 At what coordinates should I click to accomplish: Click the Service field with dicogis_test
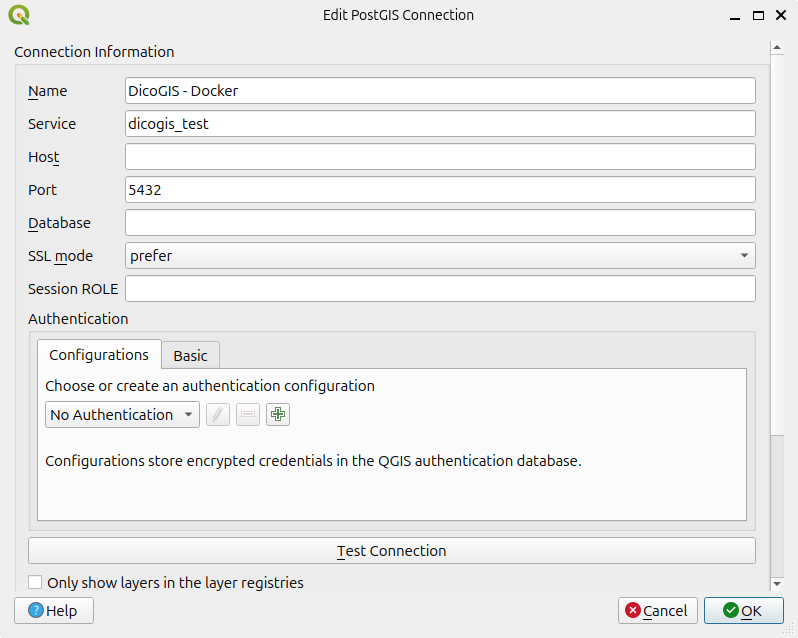pyautogui.click(x=440, y=124)
